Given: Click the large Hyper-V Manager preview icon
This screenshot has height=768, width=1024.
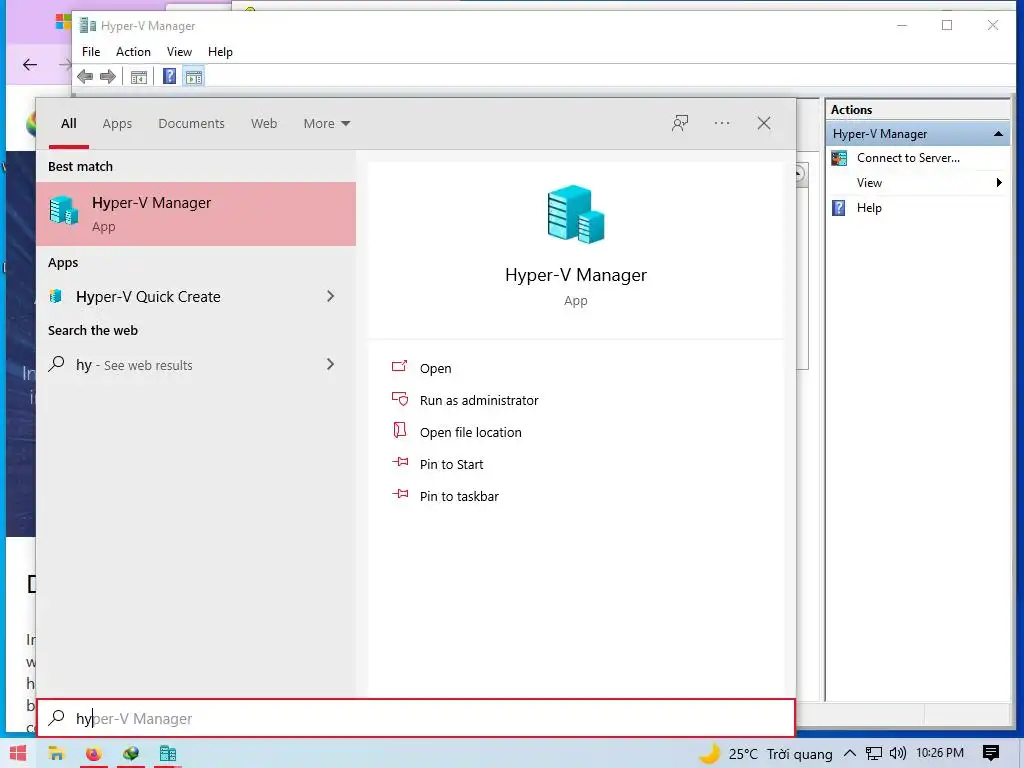Looking at the screenshot, I should point(575,214).
